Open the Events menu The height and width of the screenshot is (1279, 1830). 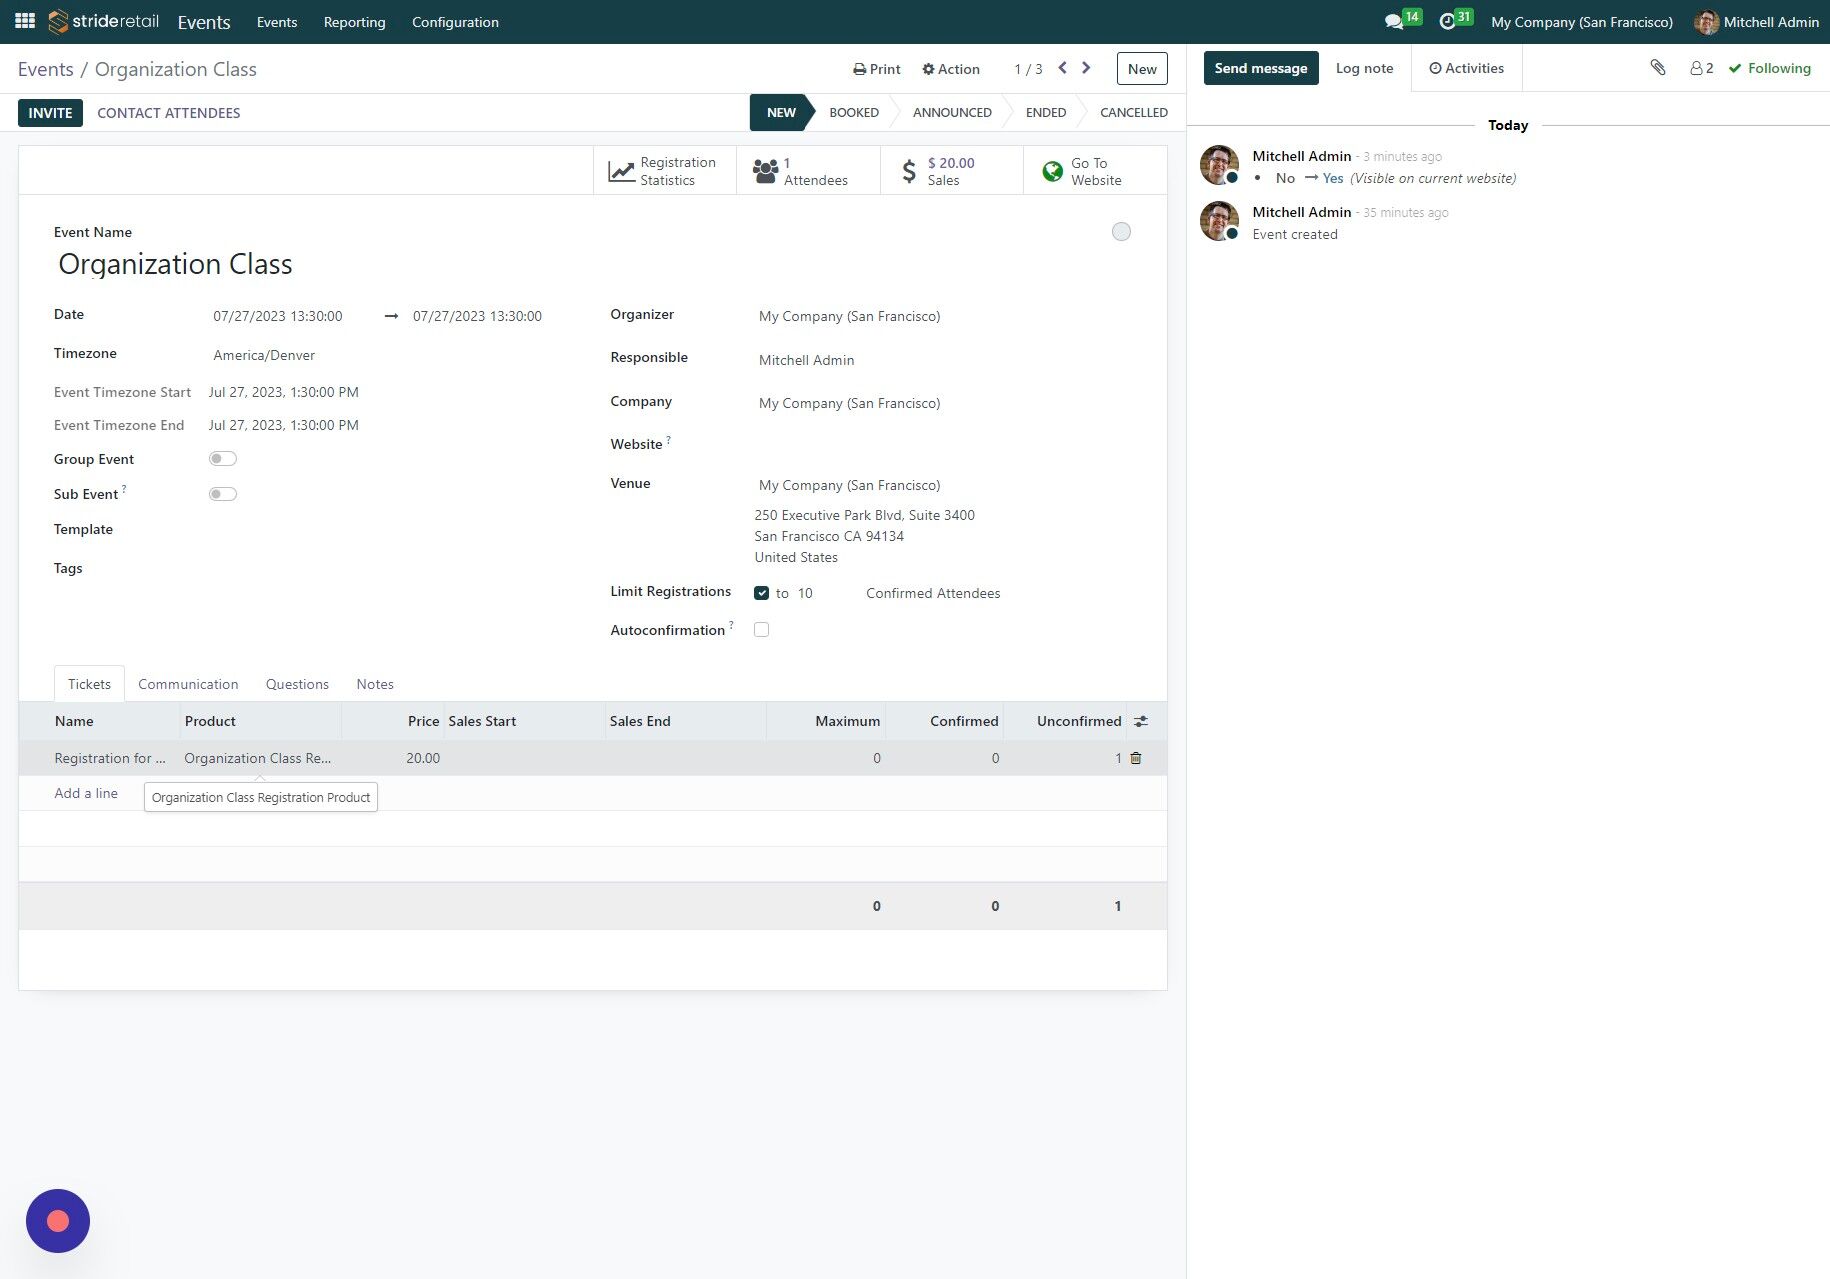pos(276,22)
